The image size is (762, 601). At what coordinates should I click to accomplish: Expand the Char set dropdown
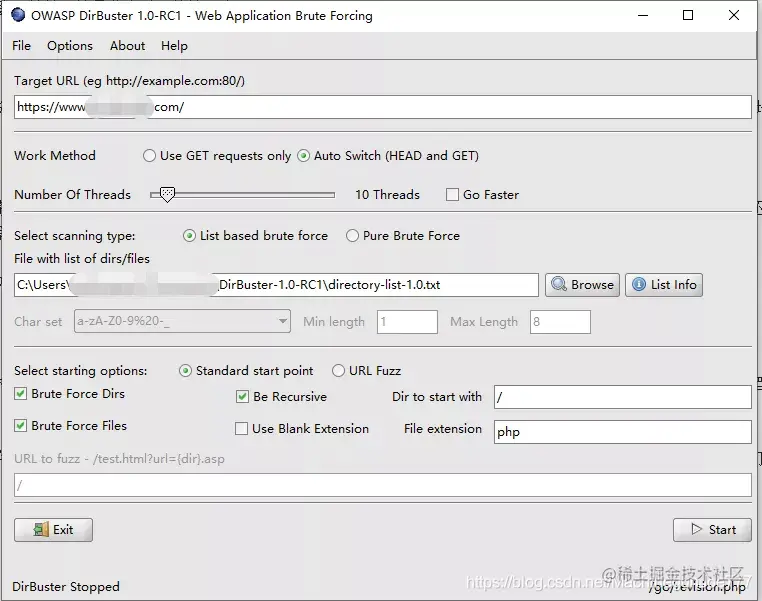282,321
